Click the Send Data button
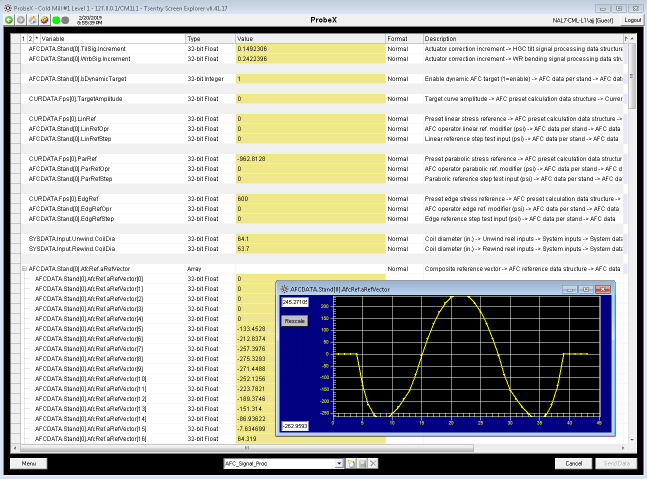Image resolution: width=647 pixels, height=479 pixels. point(616,464)
